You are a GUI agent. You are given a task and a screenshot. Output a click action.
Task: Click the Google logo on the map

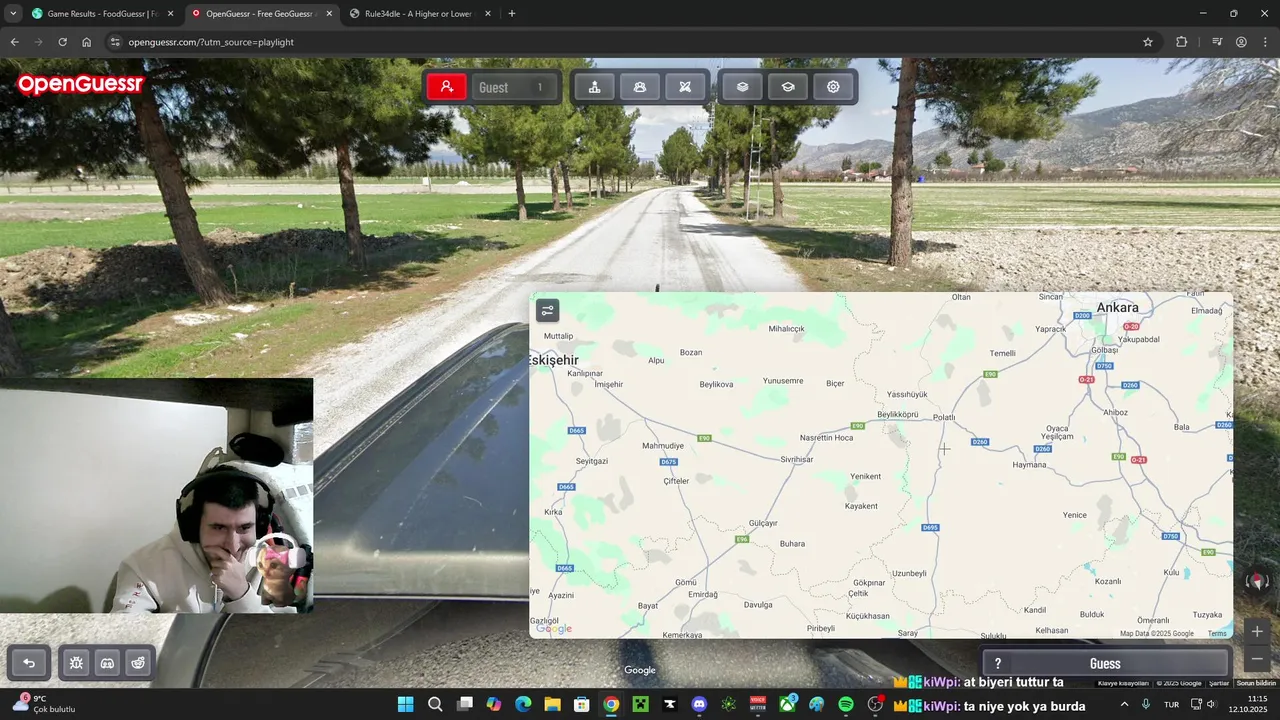point(554,628)
